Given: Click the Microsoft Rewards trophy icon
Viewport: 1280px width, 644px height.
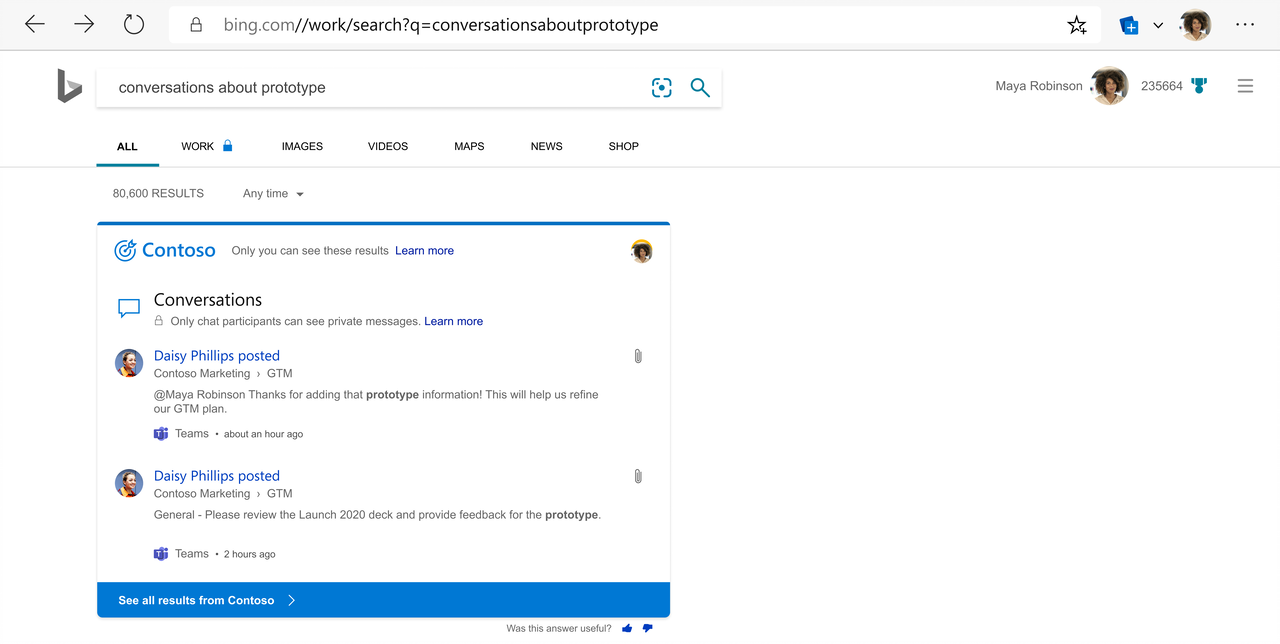Looking at the screenshot, I should coord(1199,86).
